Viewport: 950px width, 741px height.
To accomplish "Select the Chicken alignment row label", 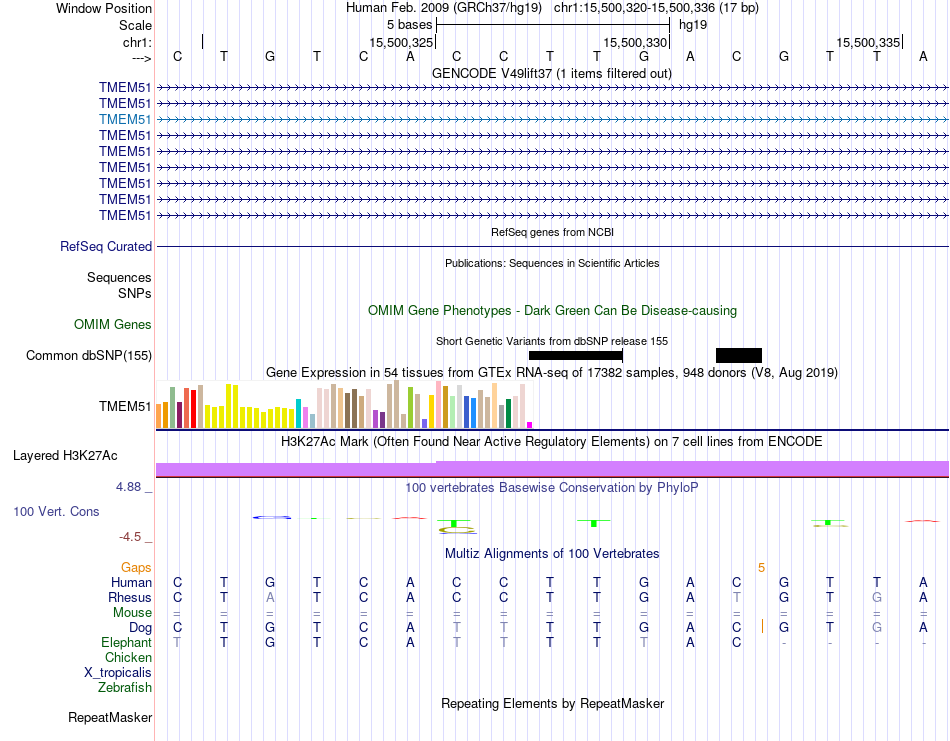I will click(128, 657).
